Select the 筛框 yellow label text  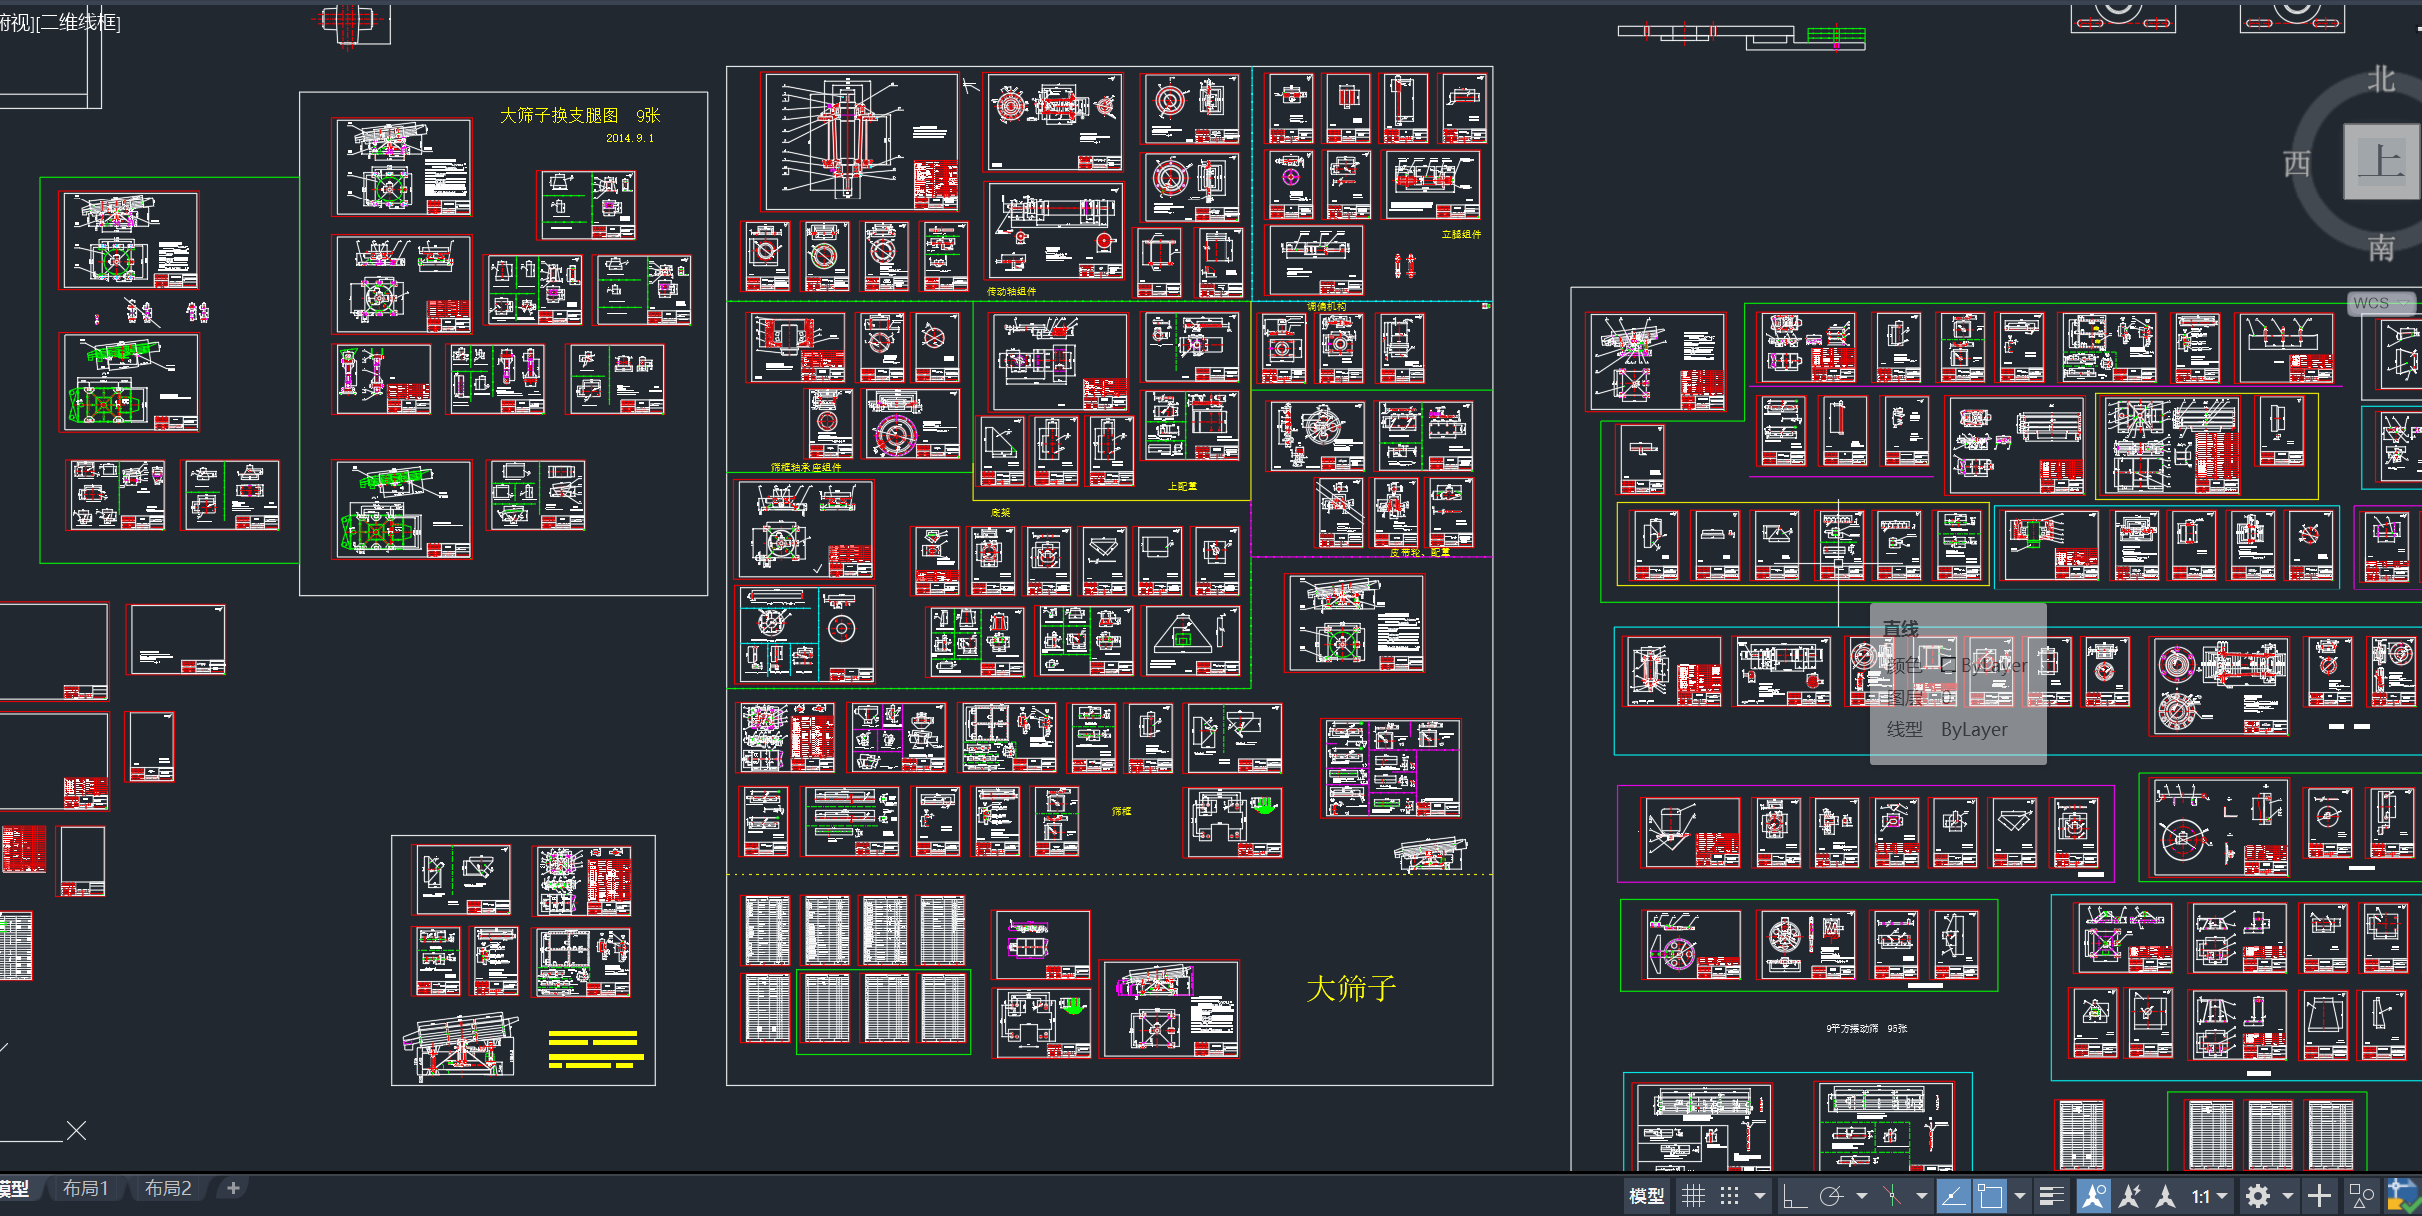(1121, 811)
